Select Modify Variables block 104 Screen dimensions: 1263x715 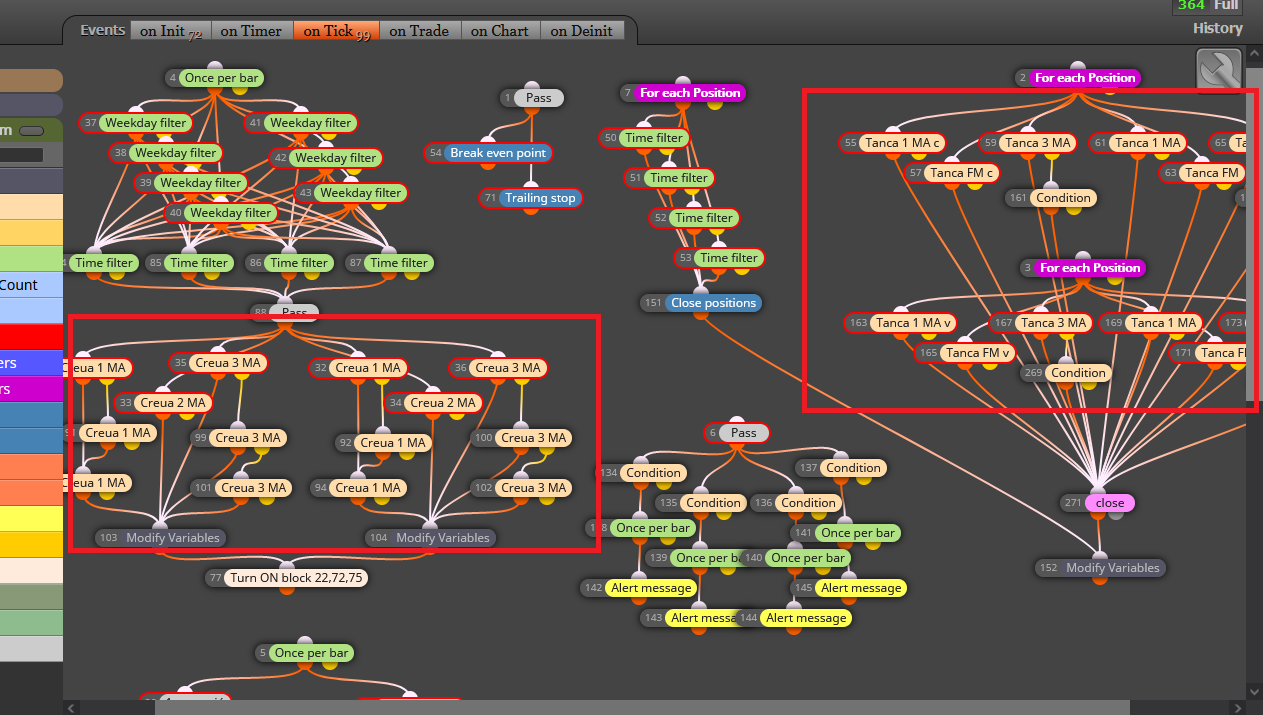point(431,538)
